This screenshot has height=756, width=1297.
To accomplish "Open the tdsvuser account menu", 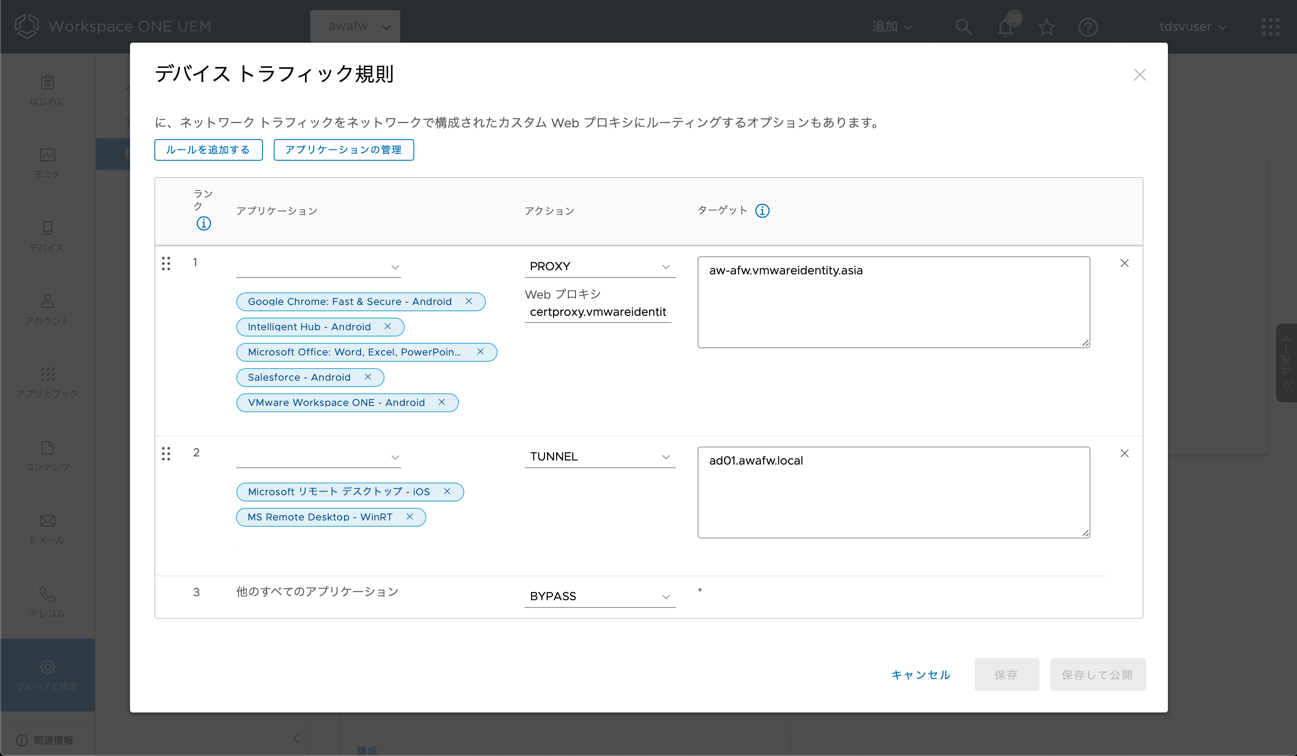I will pos(1192,27).
